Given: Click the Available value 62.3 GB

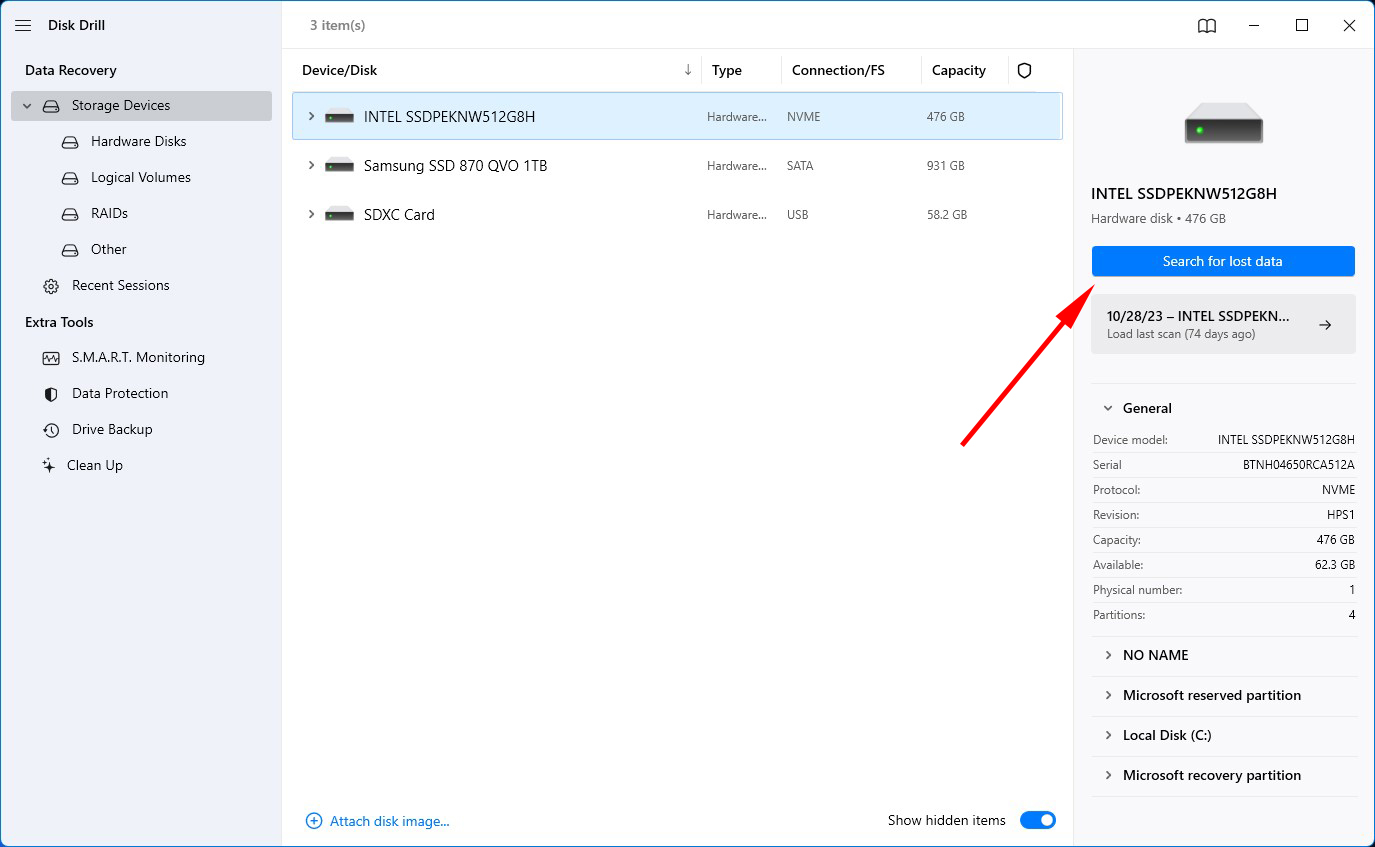Looking at the screenshot, I should pos(1335,565).
